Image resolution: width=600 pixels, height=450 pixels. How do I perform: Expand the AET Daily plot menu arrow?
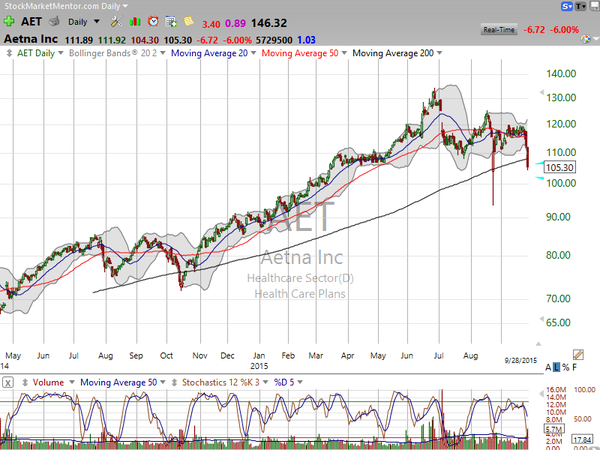pyautogui.click(x=60, y=53)
